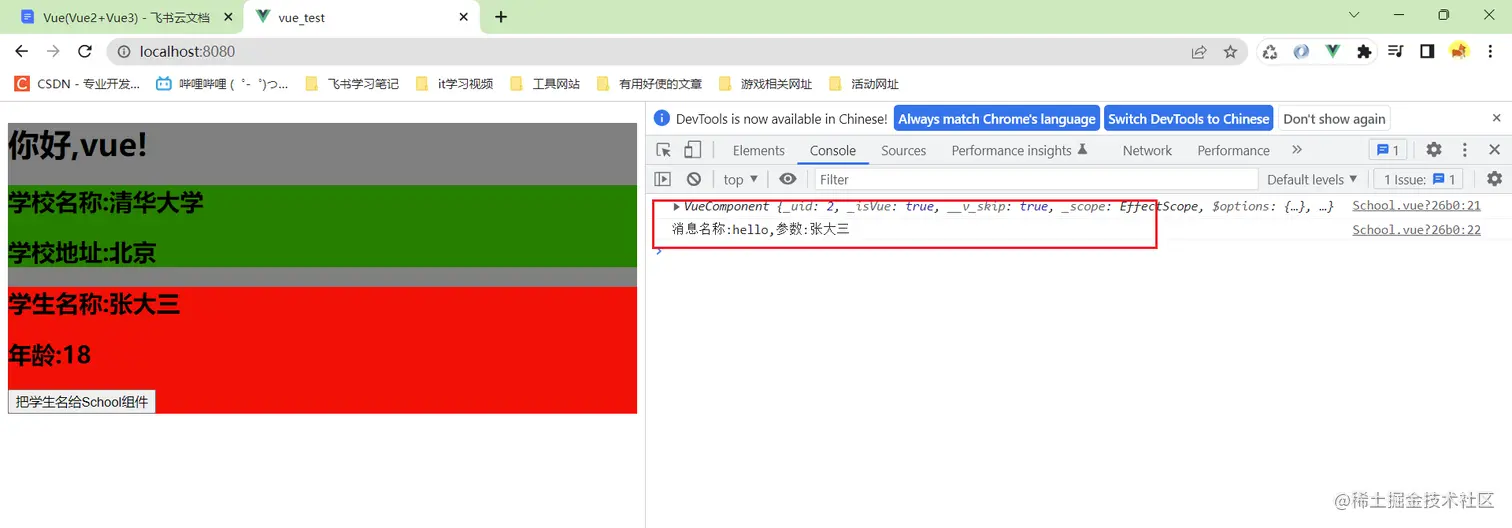
Task: Click the messages badge showing 1
Action: click(x=1388, y=150)
